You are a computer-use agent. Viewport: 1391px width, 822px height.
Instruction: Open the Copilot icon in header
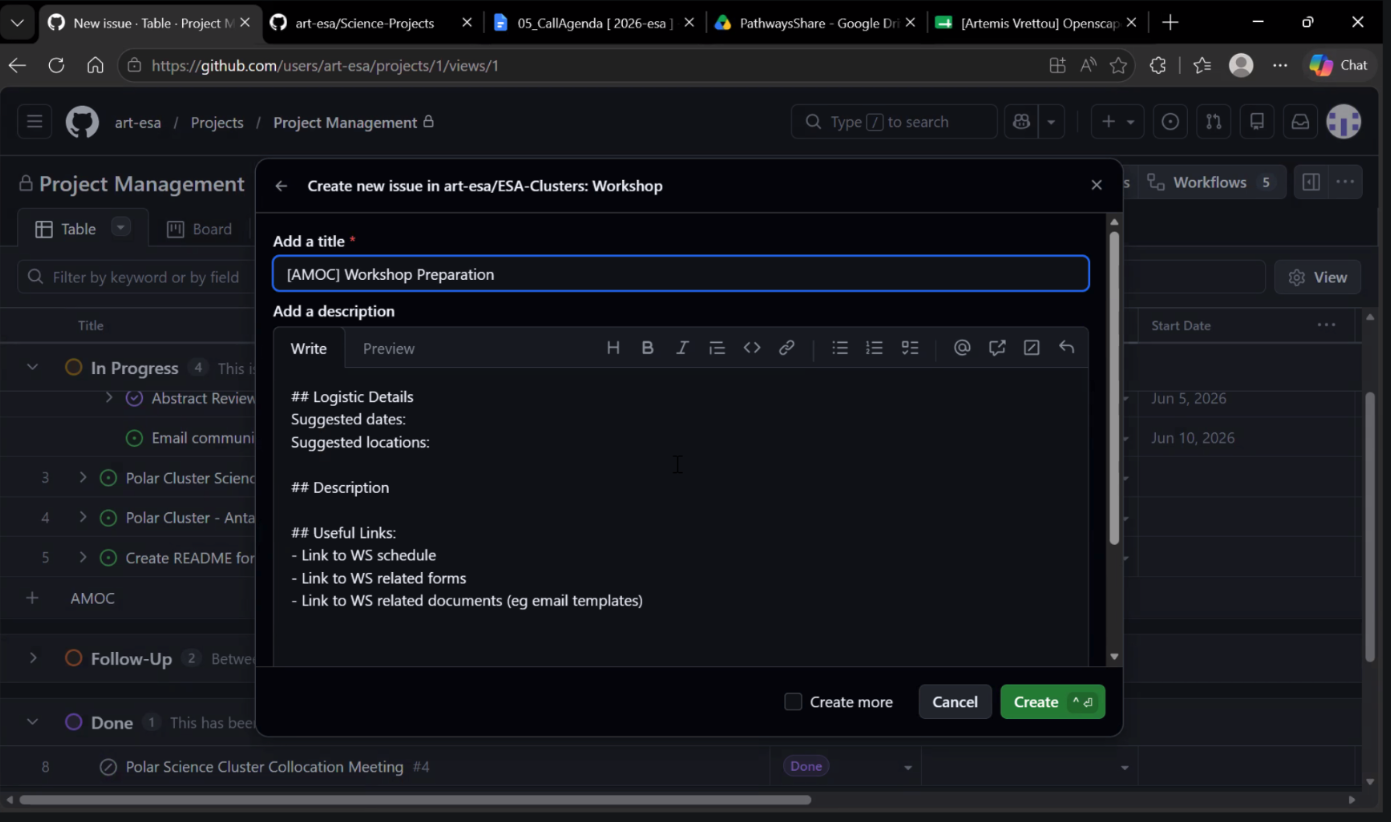click(1021, 122)
